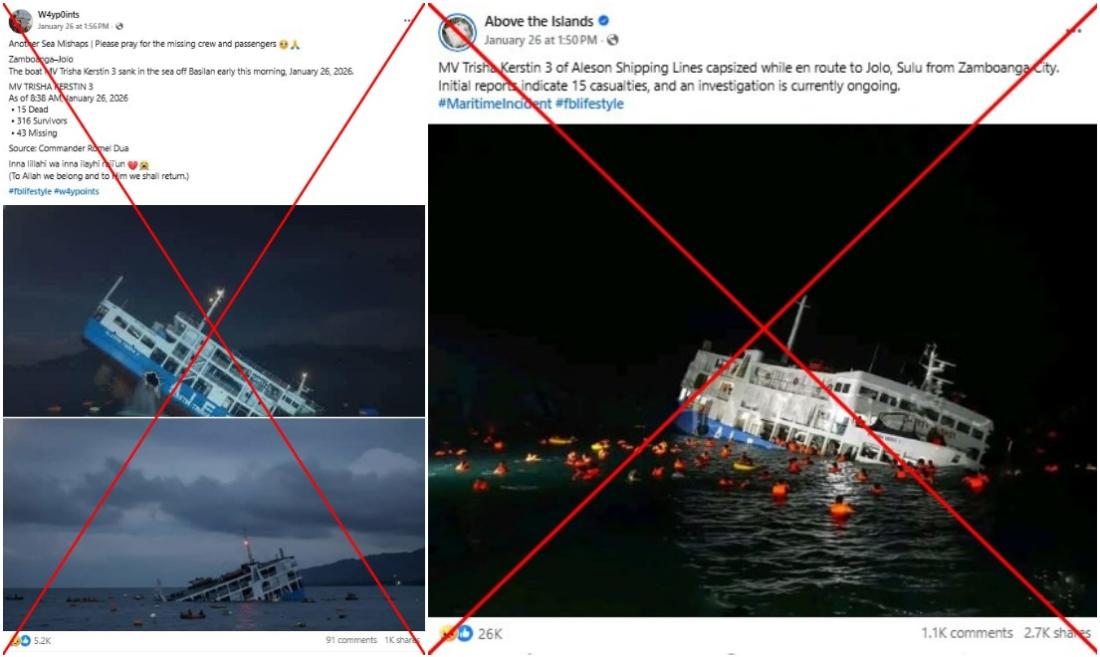Viewport: 1100px width, 657px height.
Task: Click the #MaritimeIncident hashtag
Action: point(495,104)
